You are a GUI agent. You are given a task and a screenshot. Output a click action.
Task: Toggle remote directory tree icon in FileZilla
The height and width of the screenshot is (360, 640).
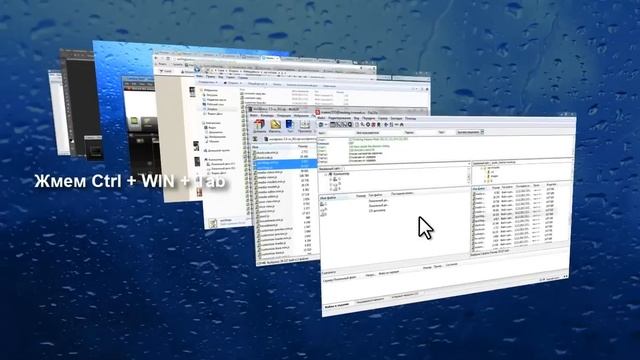tap(344, 124)
